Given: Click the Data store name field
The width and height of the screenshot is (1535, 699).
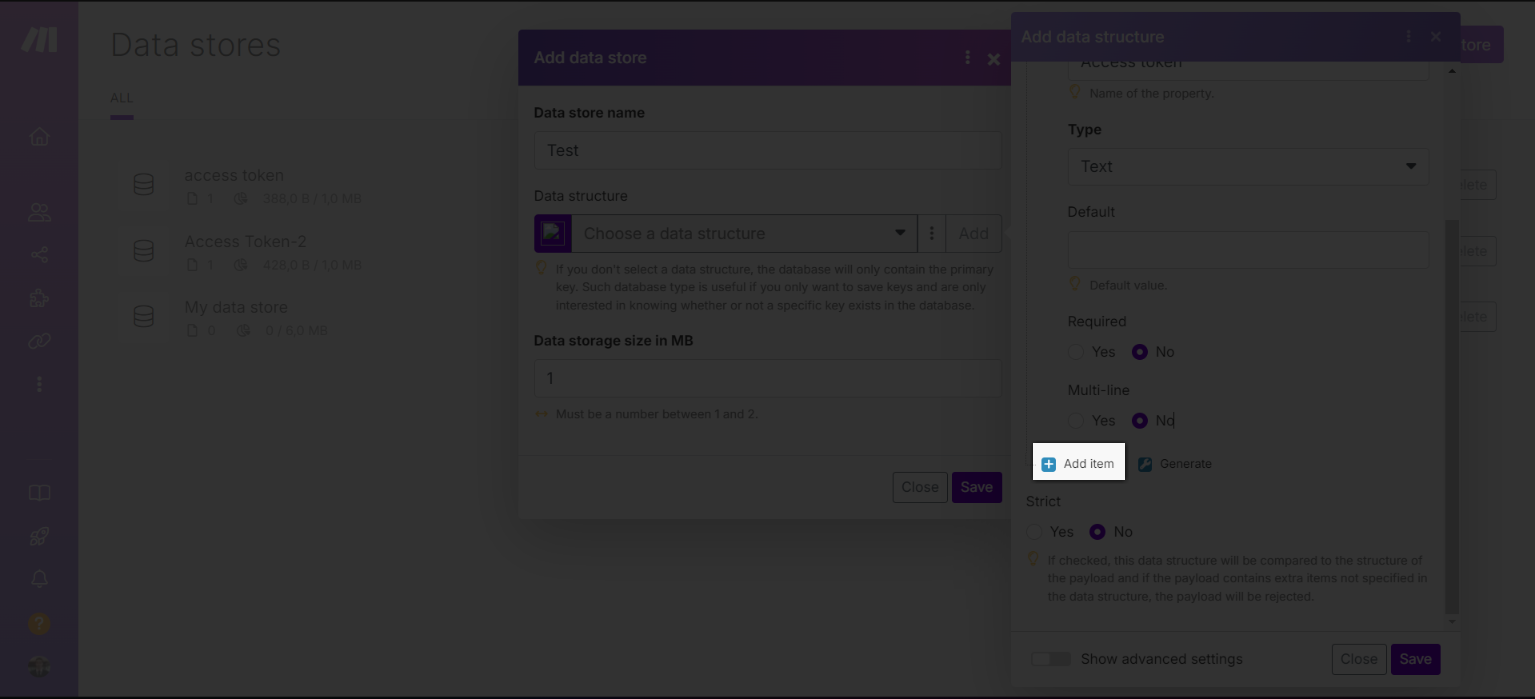Looking at the screenshot, I should (x=768, y=150).
